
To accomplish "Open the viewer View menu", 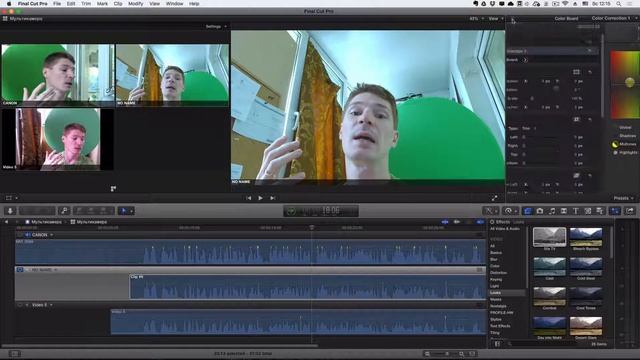I will pyautogui.click(x=496, y=18).
